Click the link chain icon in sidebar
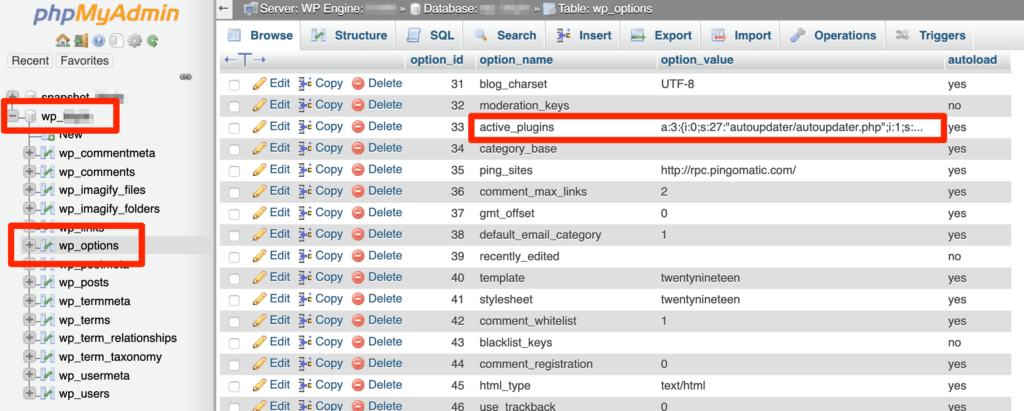 click(x=184, y=77)
